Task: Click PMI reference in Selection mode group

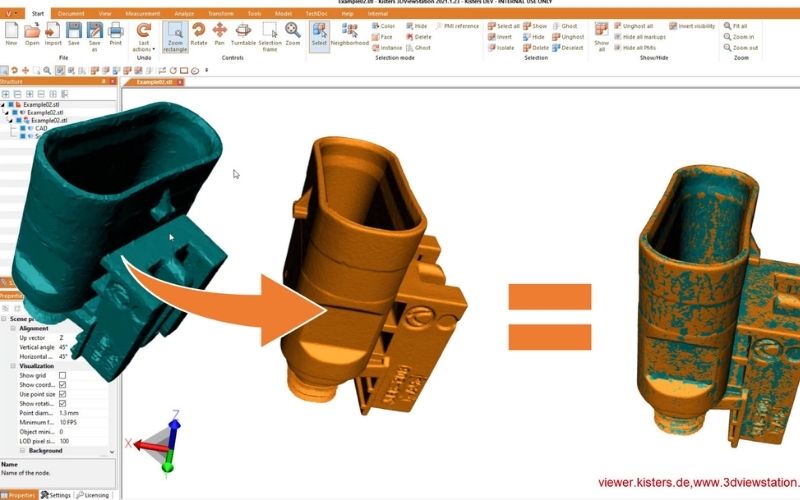Action: 457,26
